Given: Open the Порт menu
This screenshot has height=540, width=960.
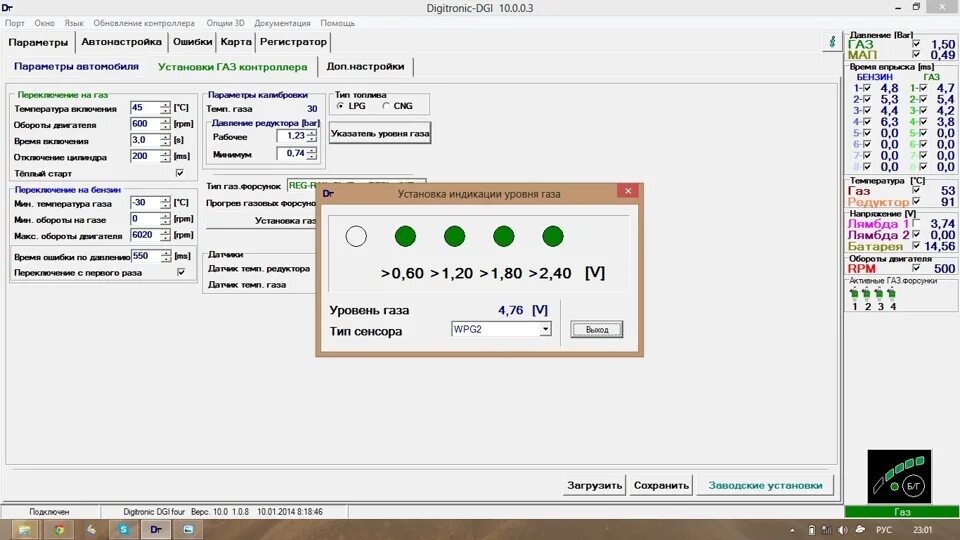Looking at the screenshot, I should (x=15, y=23).
